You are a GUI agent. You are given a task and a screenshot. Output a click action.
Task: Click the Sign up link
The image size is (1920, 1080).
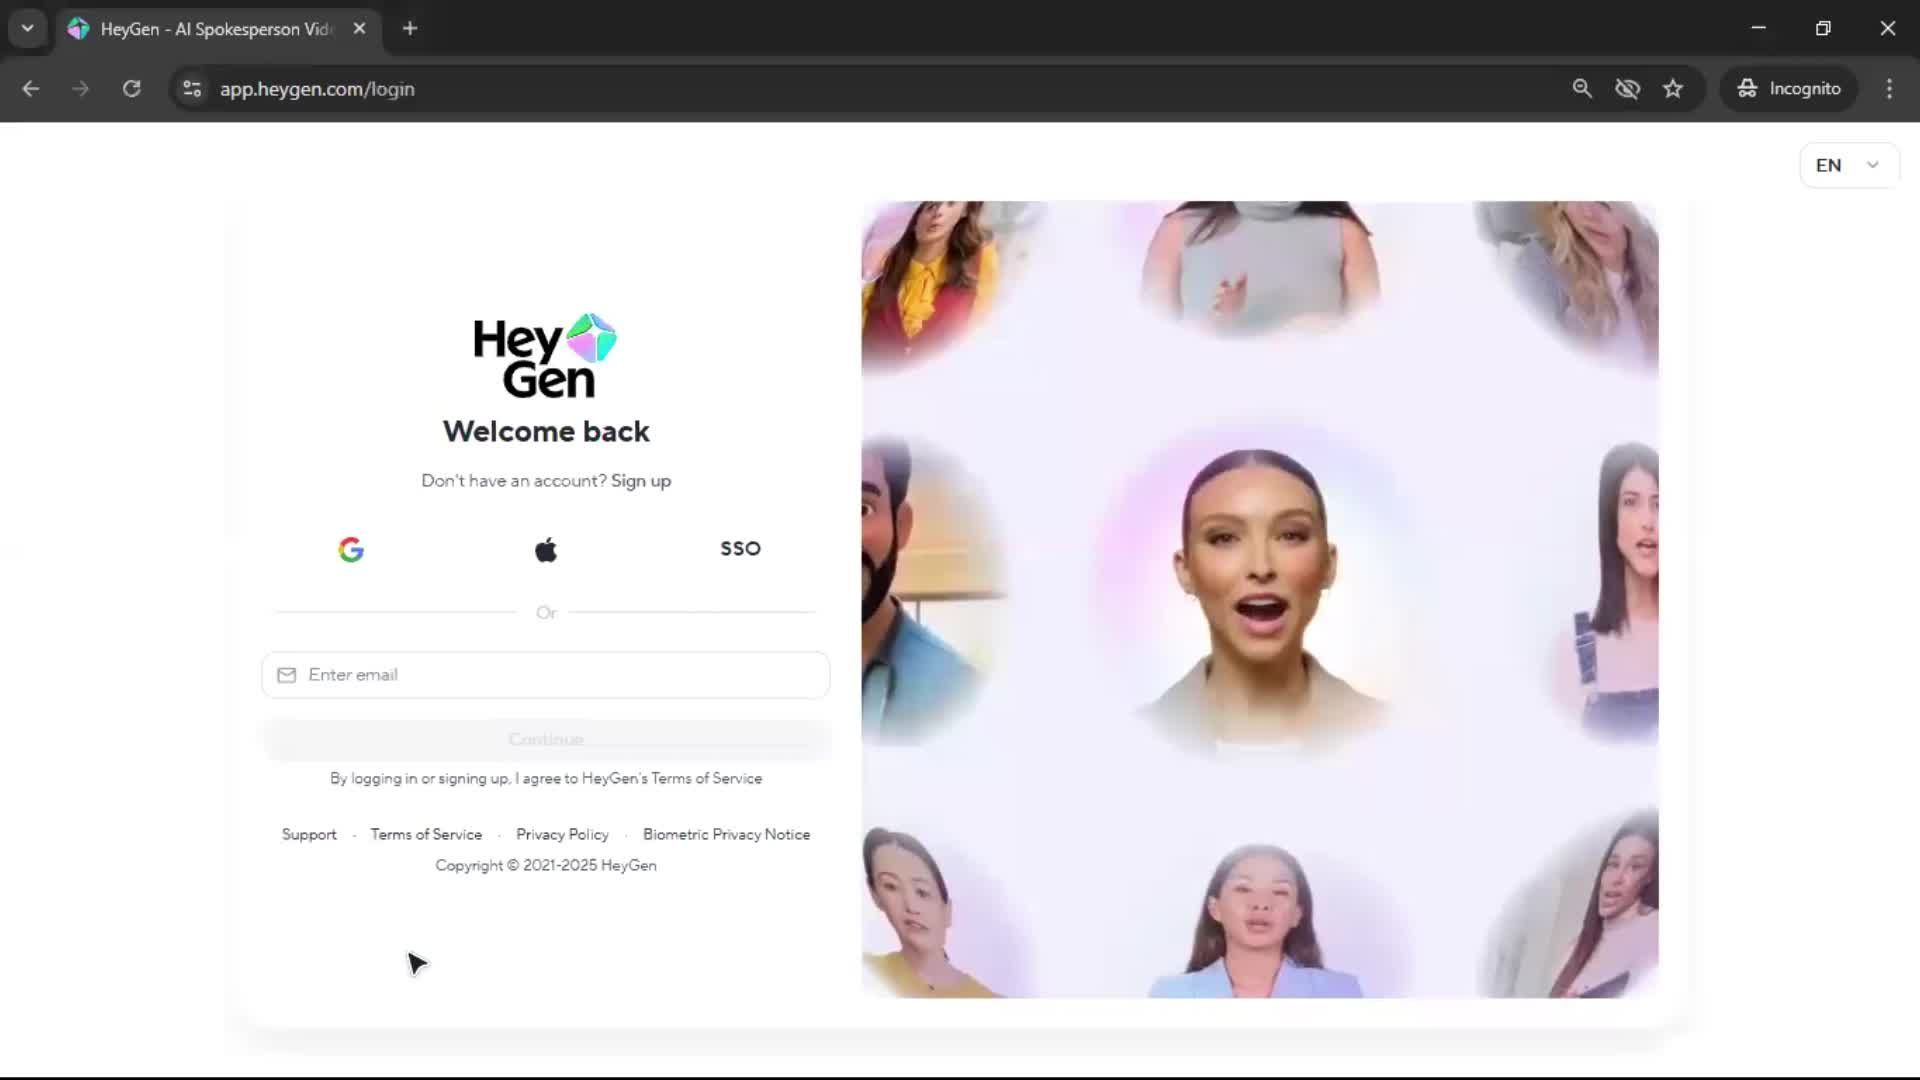point(641,481)
